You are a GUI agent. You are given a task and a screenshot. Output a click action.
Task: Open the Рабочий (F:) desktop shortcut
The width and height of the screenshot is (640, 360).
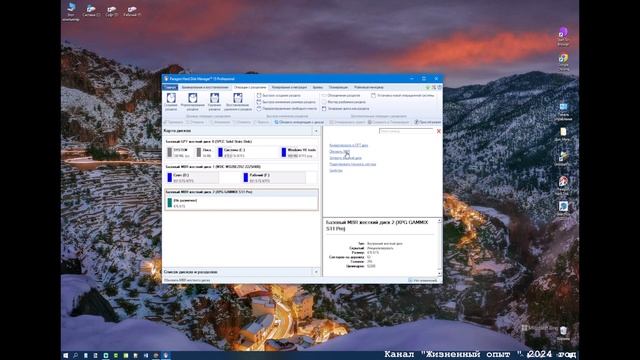(x=132, y=11)
